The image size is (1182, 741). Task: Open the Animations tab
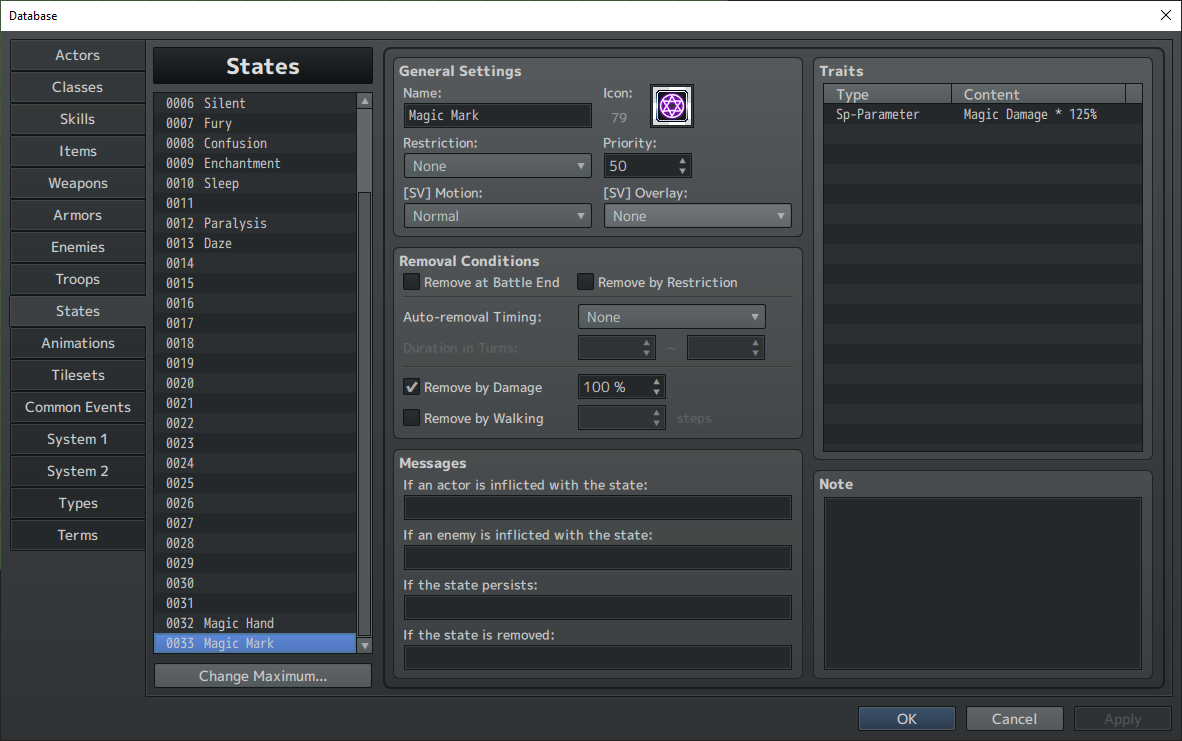point(78,343)
